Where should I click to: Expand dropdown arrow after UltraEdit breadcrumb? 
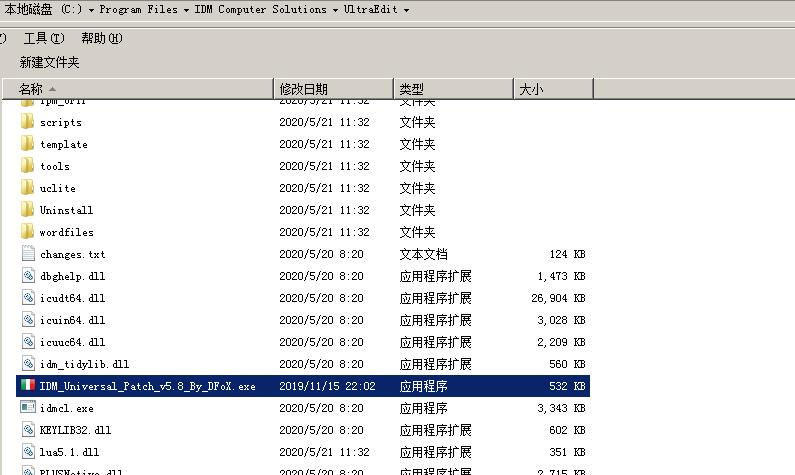pos(406,10)
